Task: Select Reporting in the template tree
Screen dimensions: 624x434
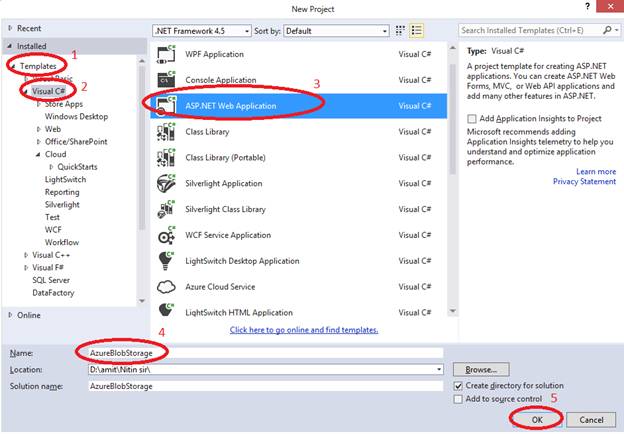Action: click(62, 192)
